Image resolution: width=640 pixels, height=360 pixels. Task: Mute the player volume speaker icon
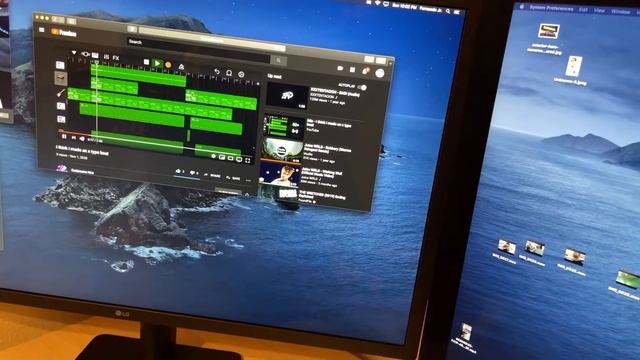[82, 139]
